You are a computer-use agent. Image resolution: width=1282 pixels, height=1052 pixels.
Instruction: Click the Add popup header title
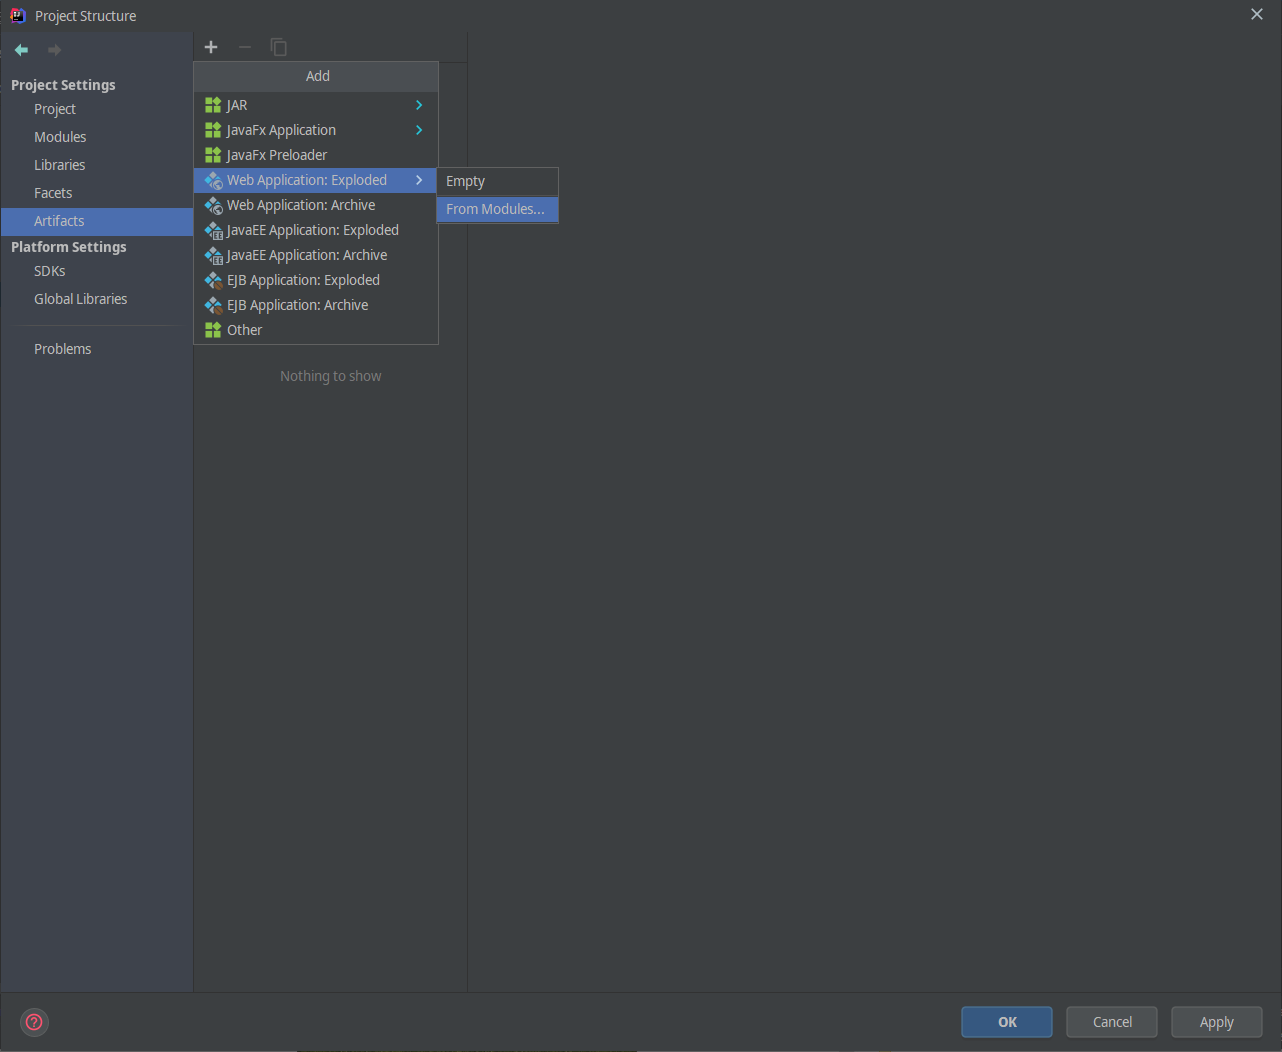coord(318,76)
